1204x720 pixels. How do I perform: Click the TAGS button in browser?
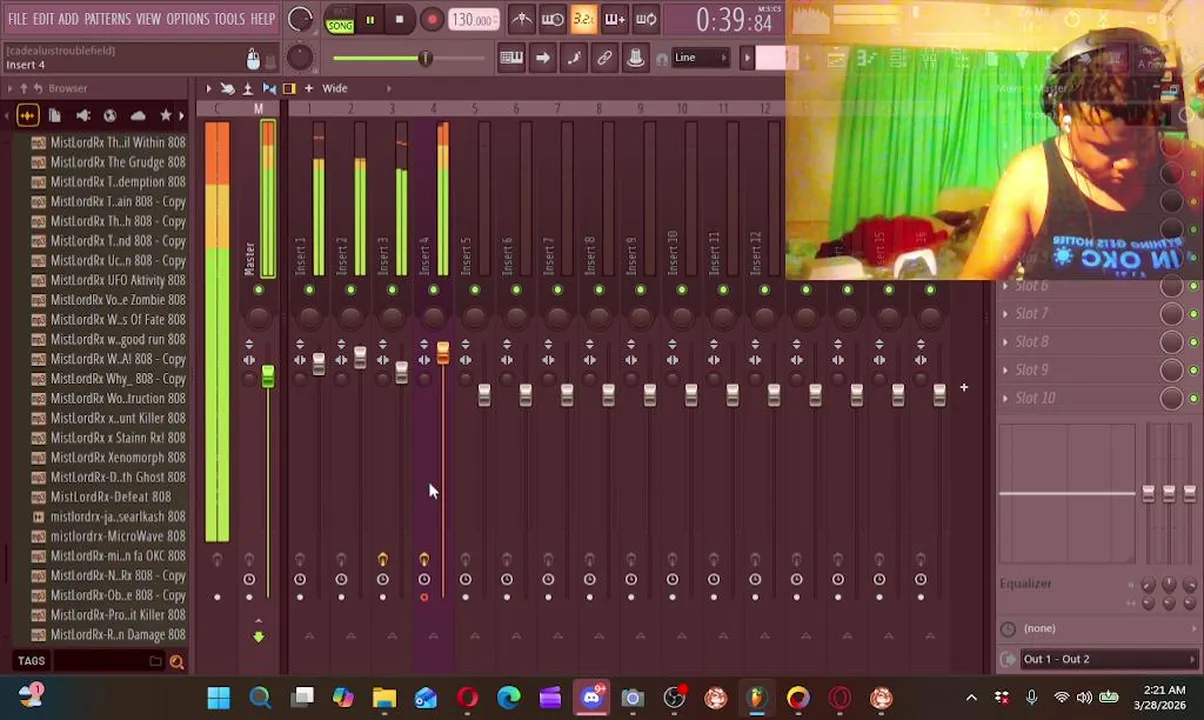31,661
